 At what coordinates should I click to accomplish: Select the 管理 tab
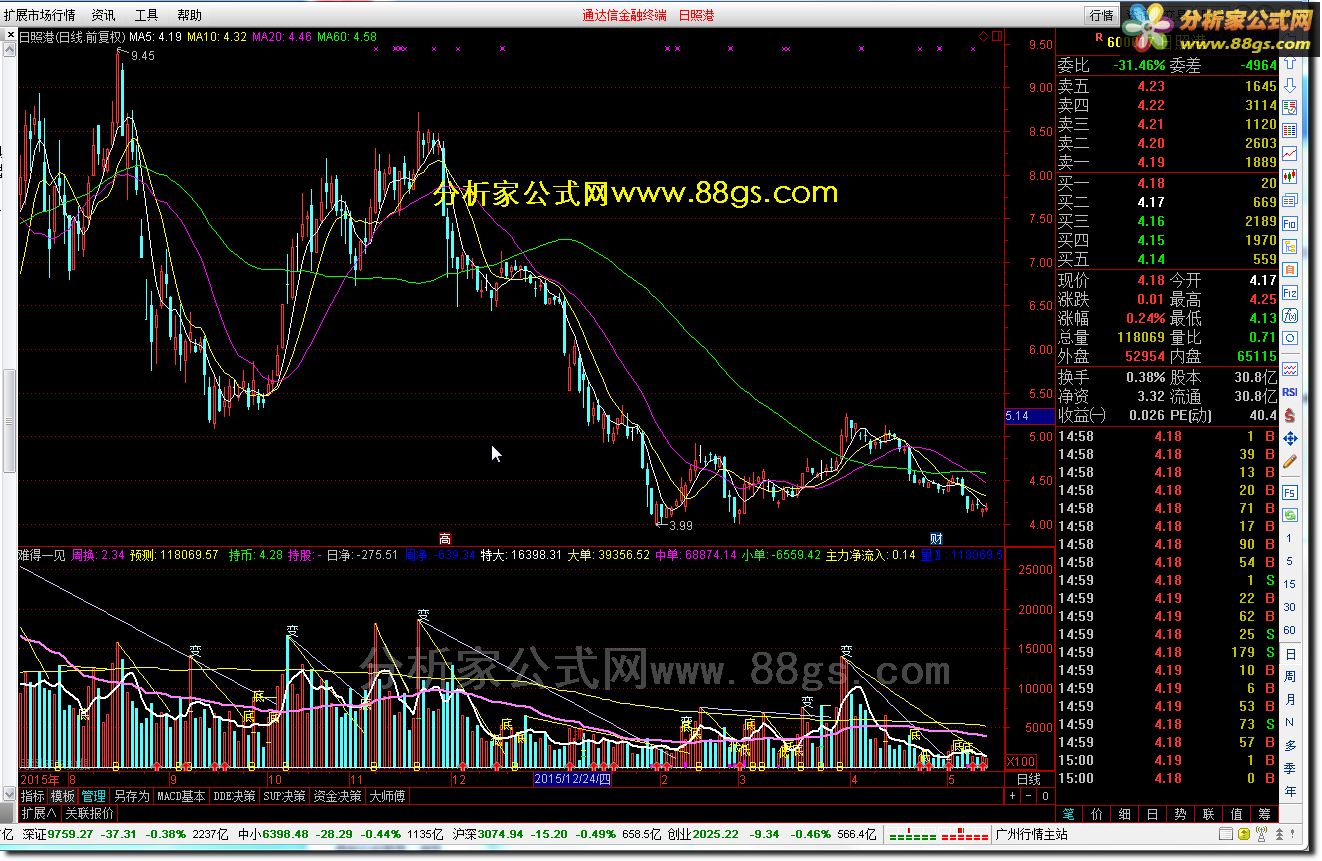93,796
